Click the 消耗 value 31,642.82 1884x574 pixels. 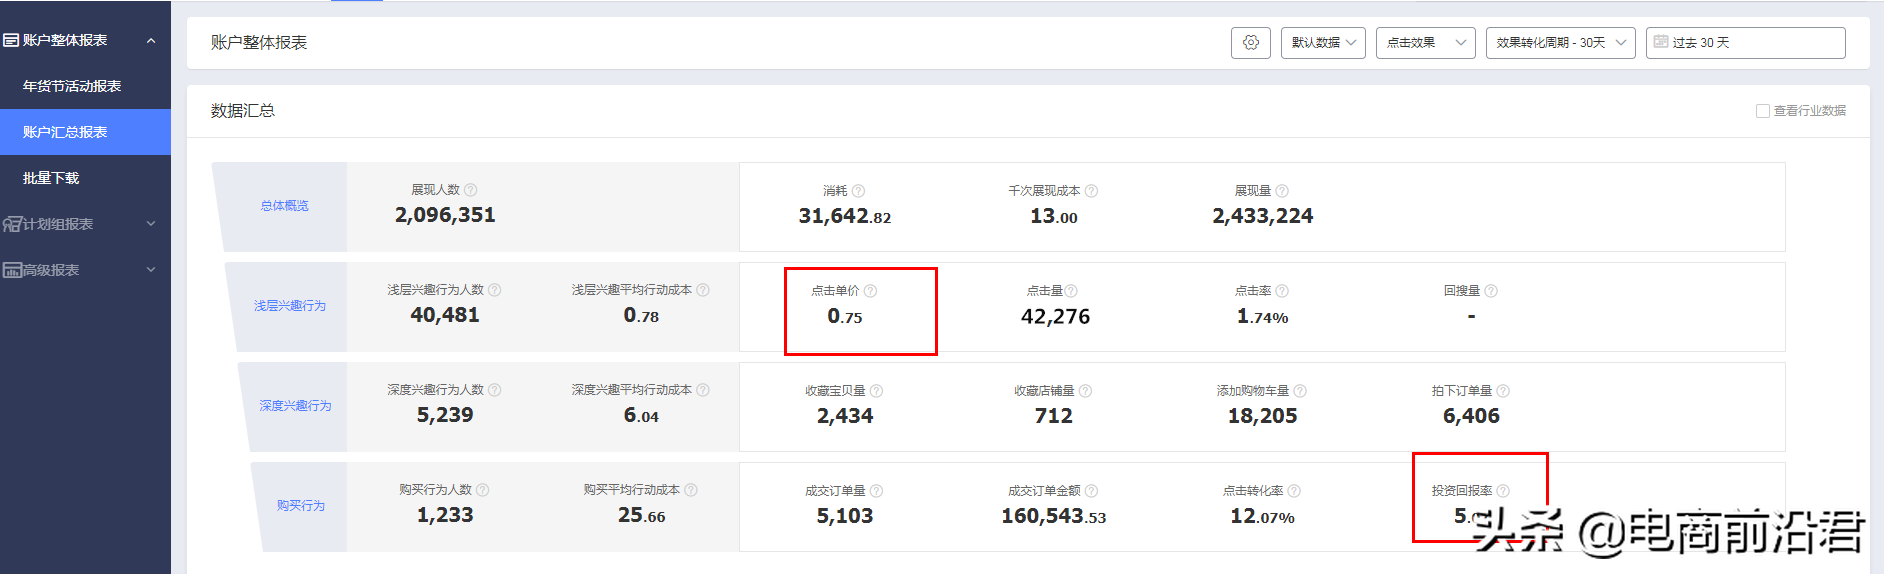[x=845, y=216]
